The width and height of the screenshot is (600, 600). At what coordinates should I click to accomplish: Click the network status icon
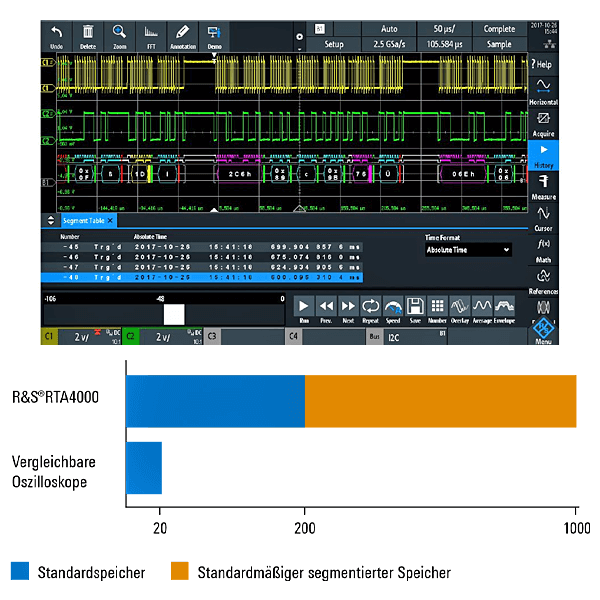(549, 44)
